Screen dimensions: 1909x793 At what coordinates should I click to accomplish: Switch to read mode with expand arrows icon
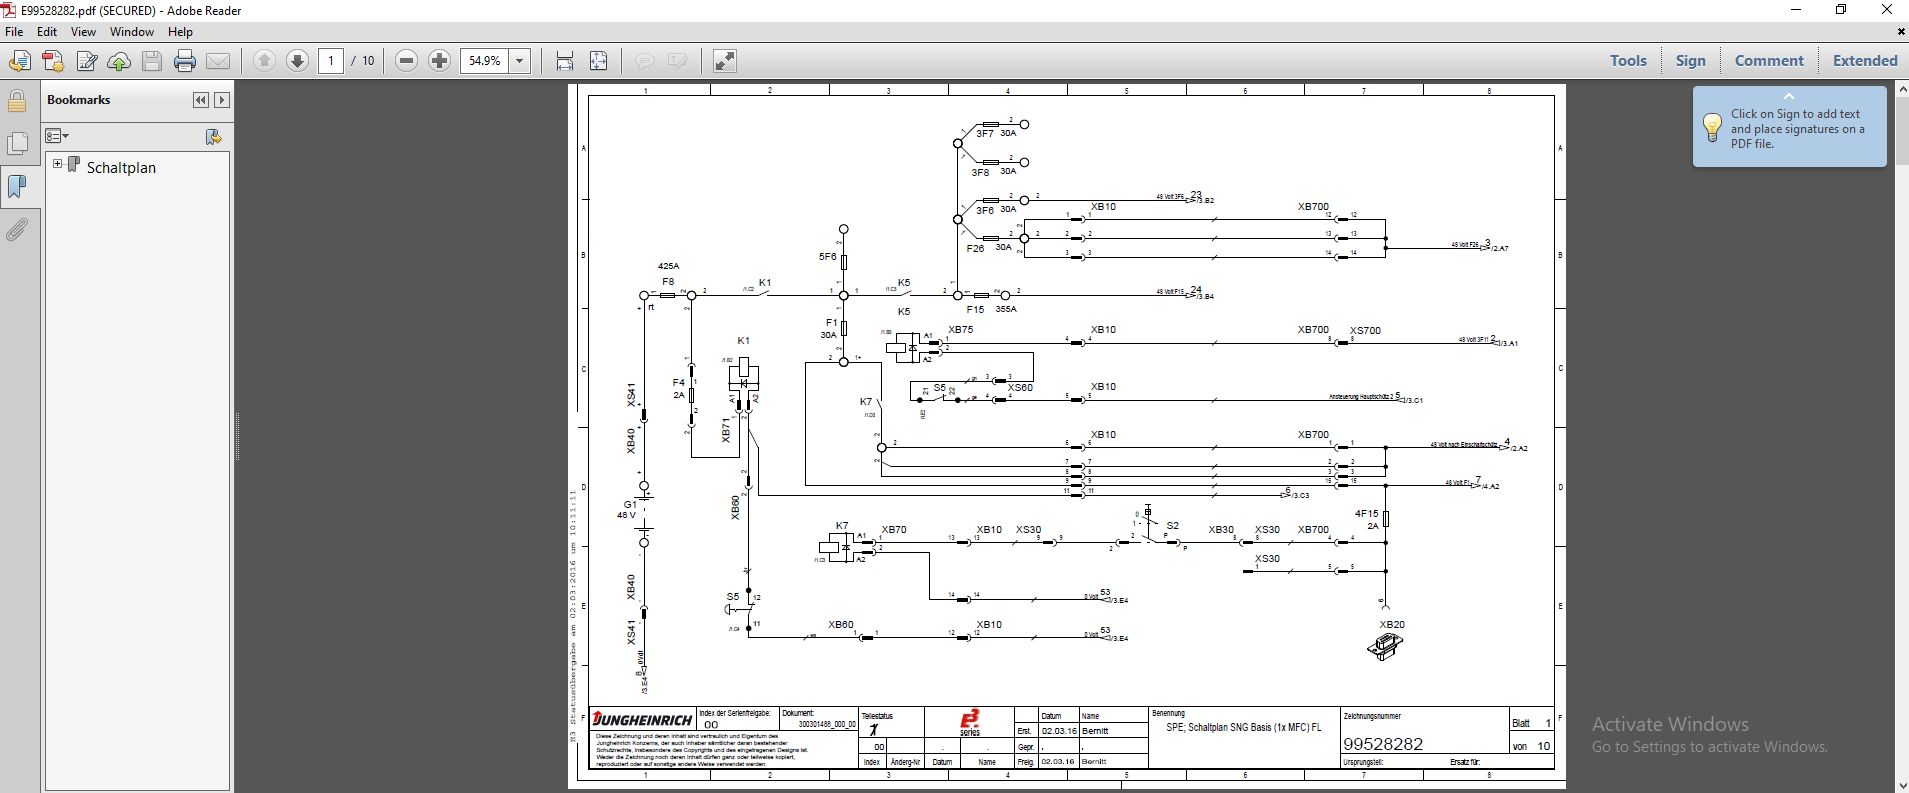point(725,61)
